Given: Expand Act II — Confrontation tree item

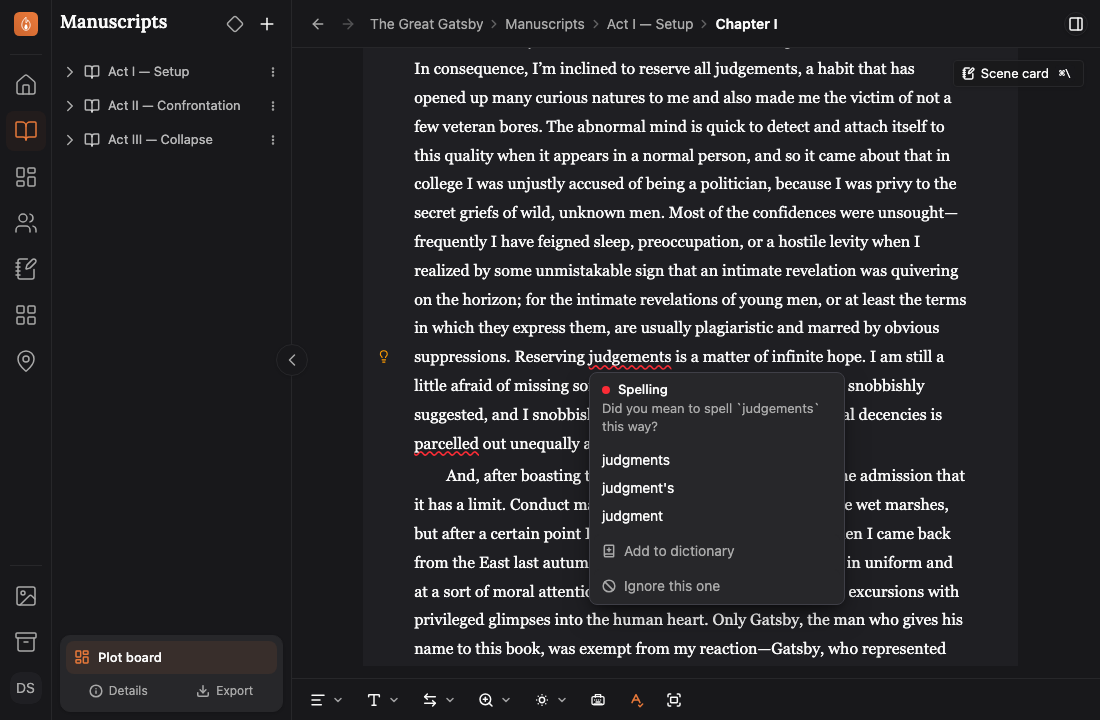Looking at the screenshot, I should (69, 105).
